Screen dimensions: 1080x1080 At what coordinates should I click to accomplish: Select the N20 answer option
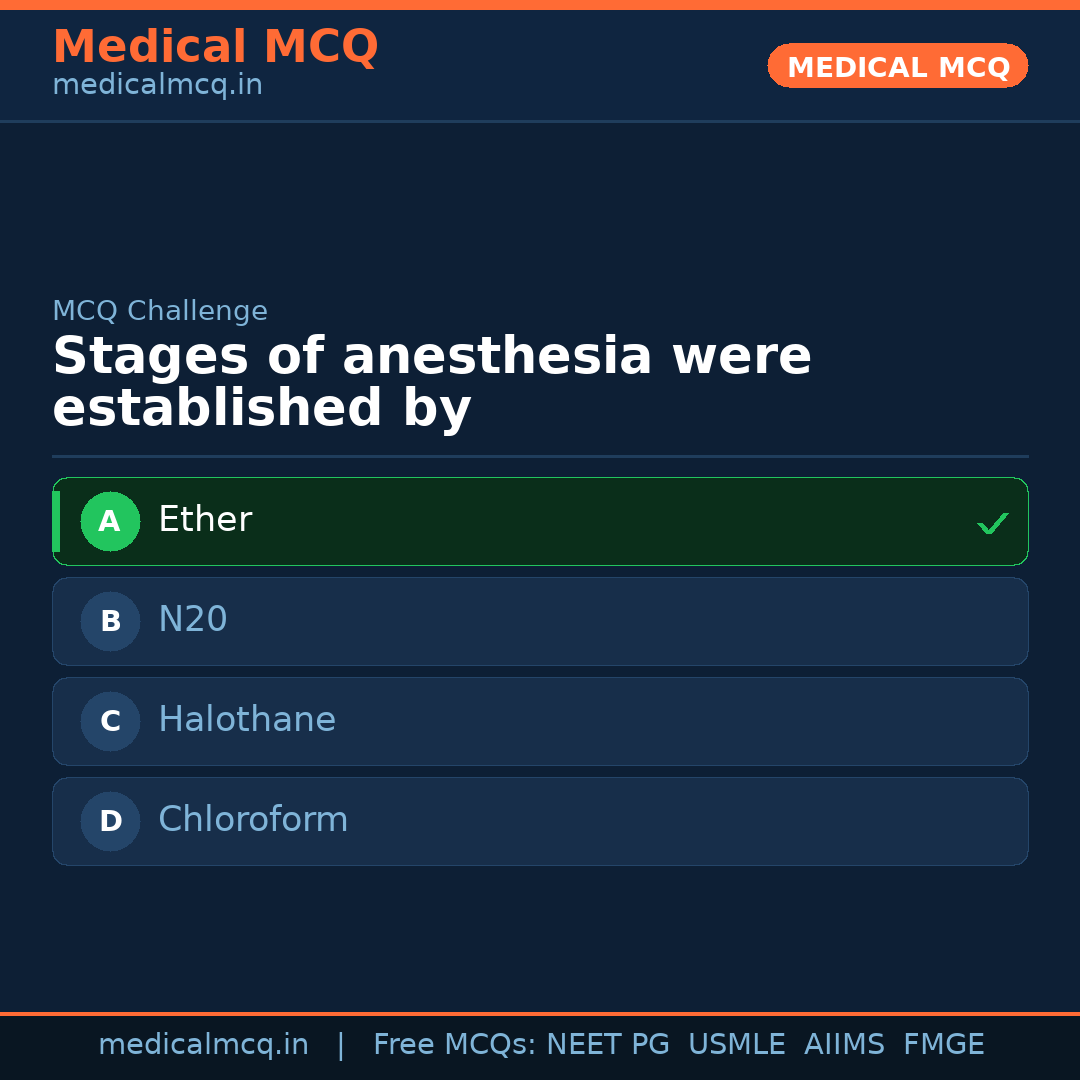[x=540, y=621]
